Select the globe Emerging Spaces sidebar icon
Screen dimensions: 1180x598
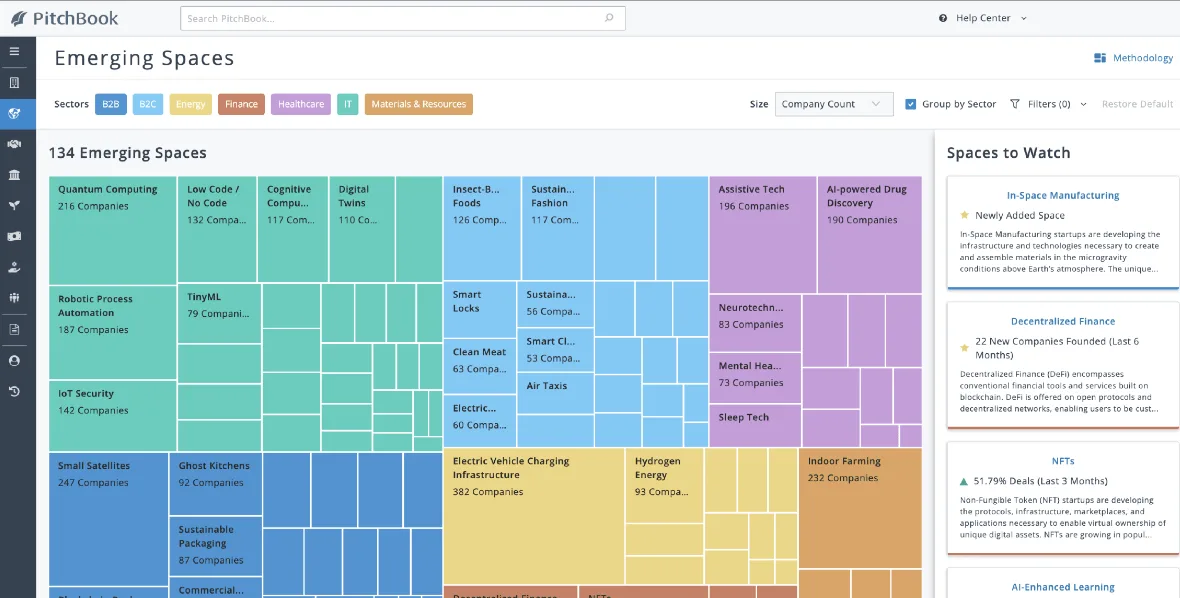14,114
